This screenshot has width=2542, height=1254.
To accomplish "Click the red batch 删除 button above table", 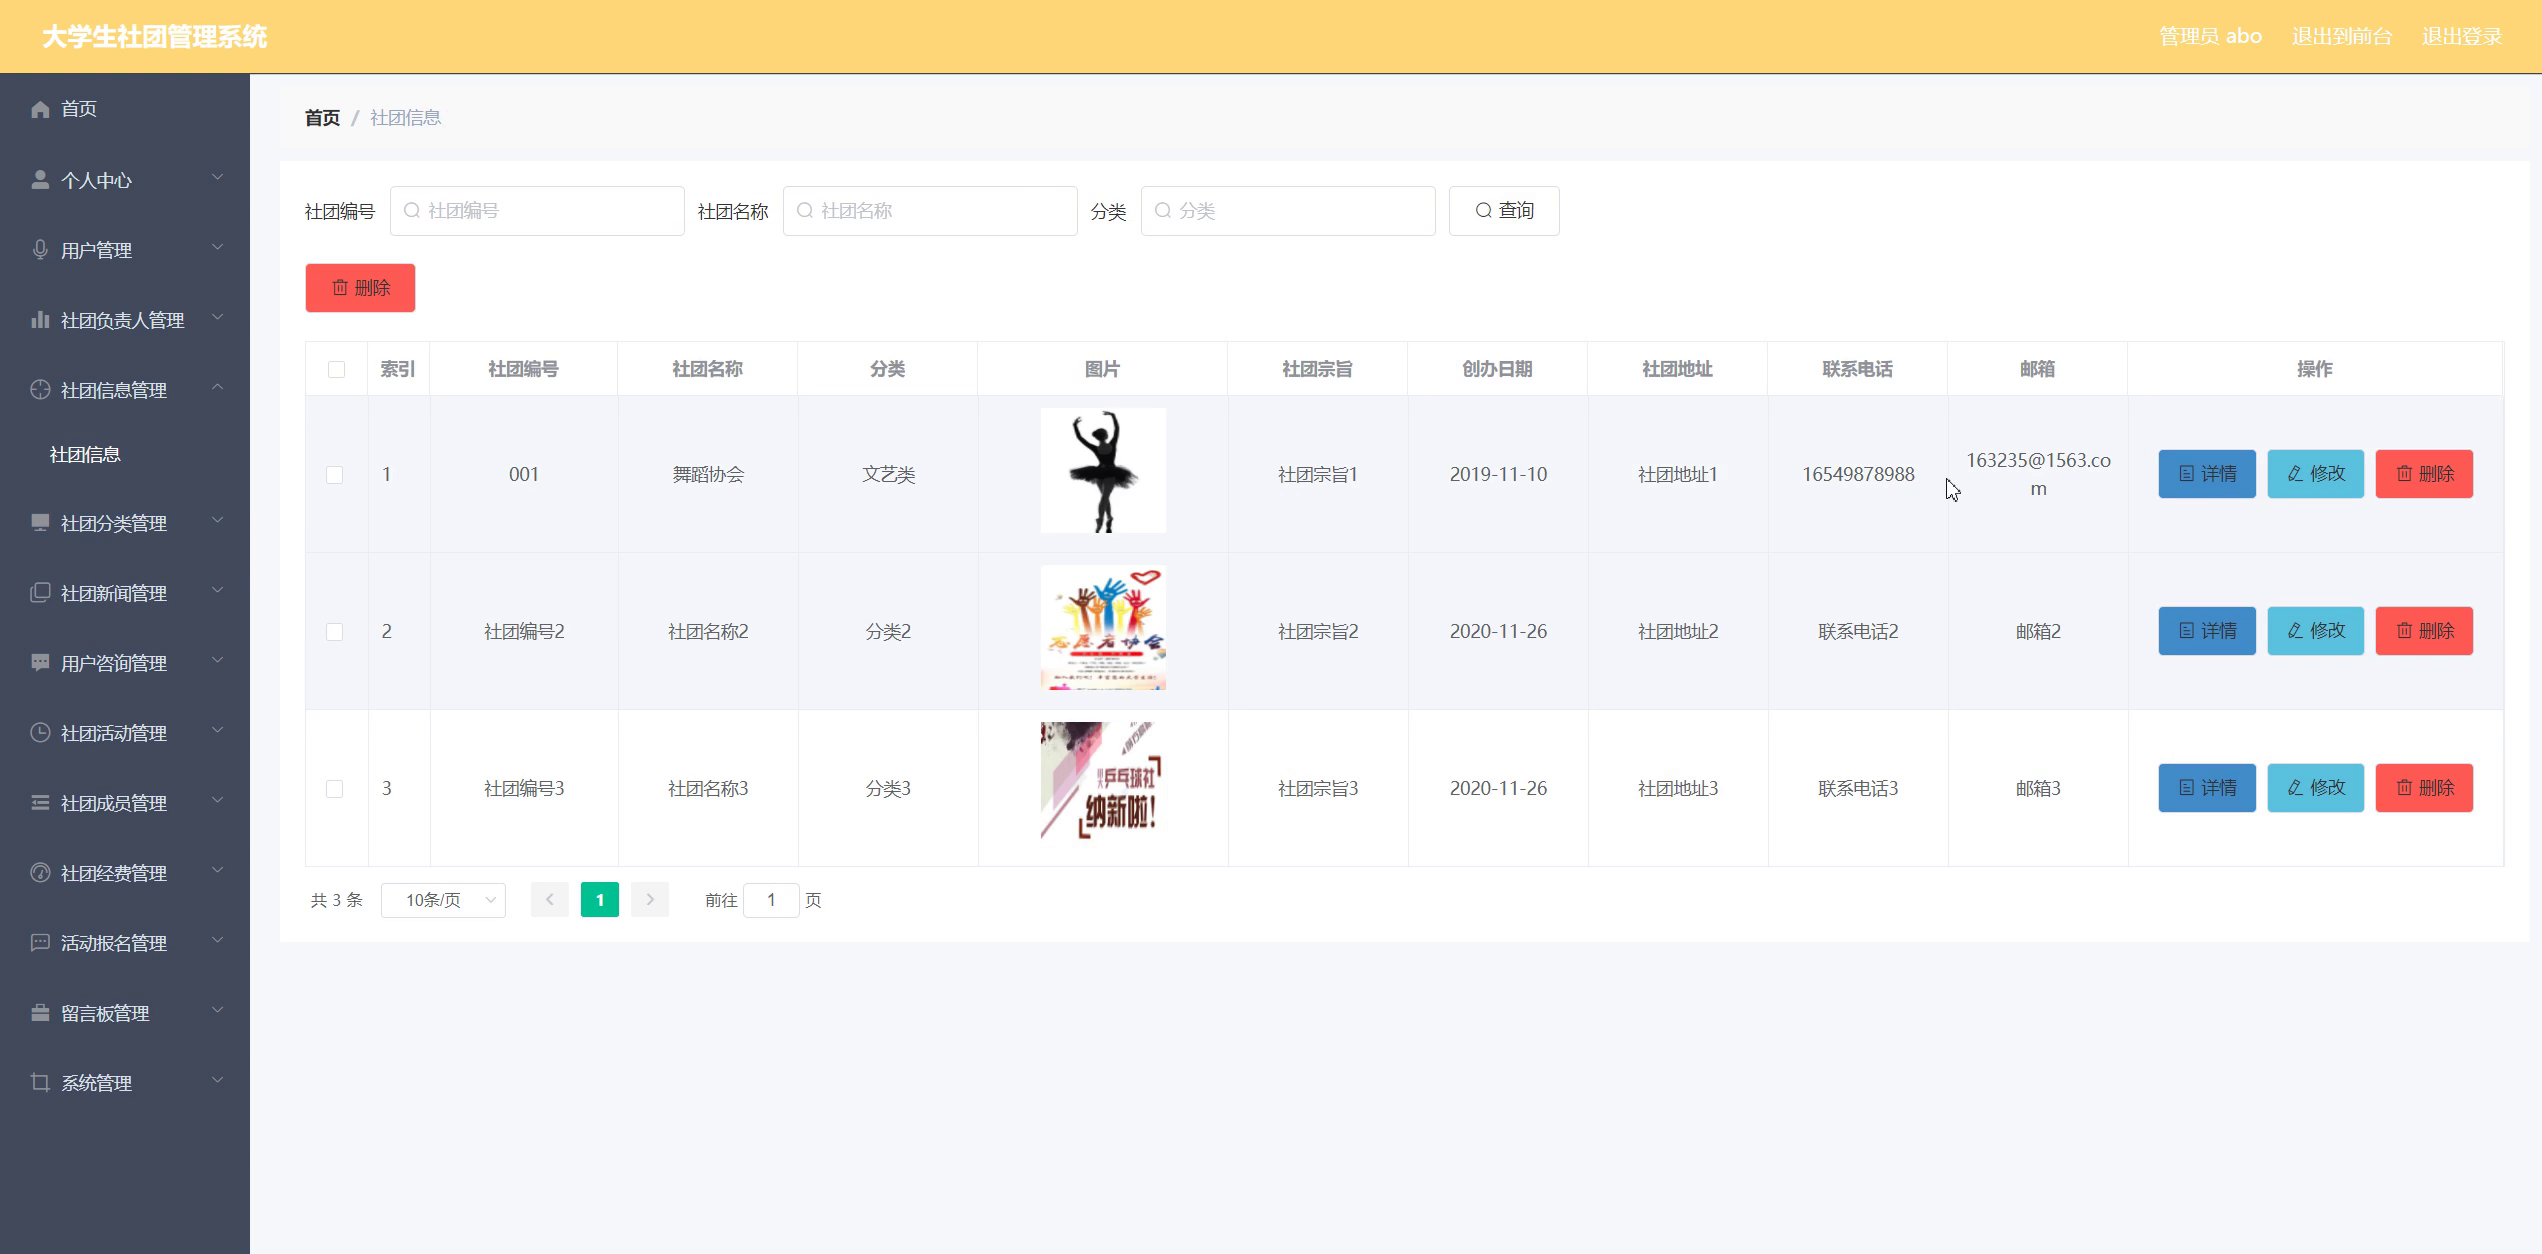I will 360,288.
